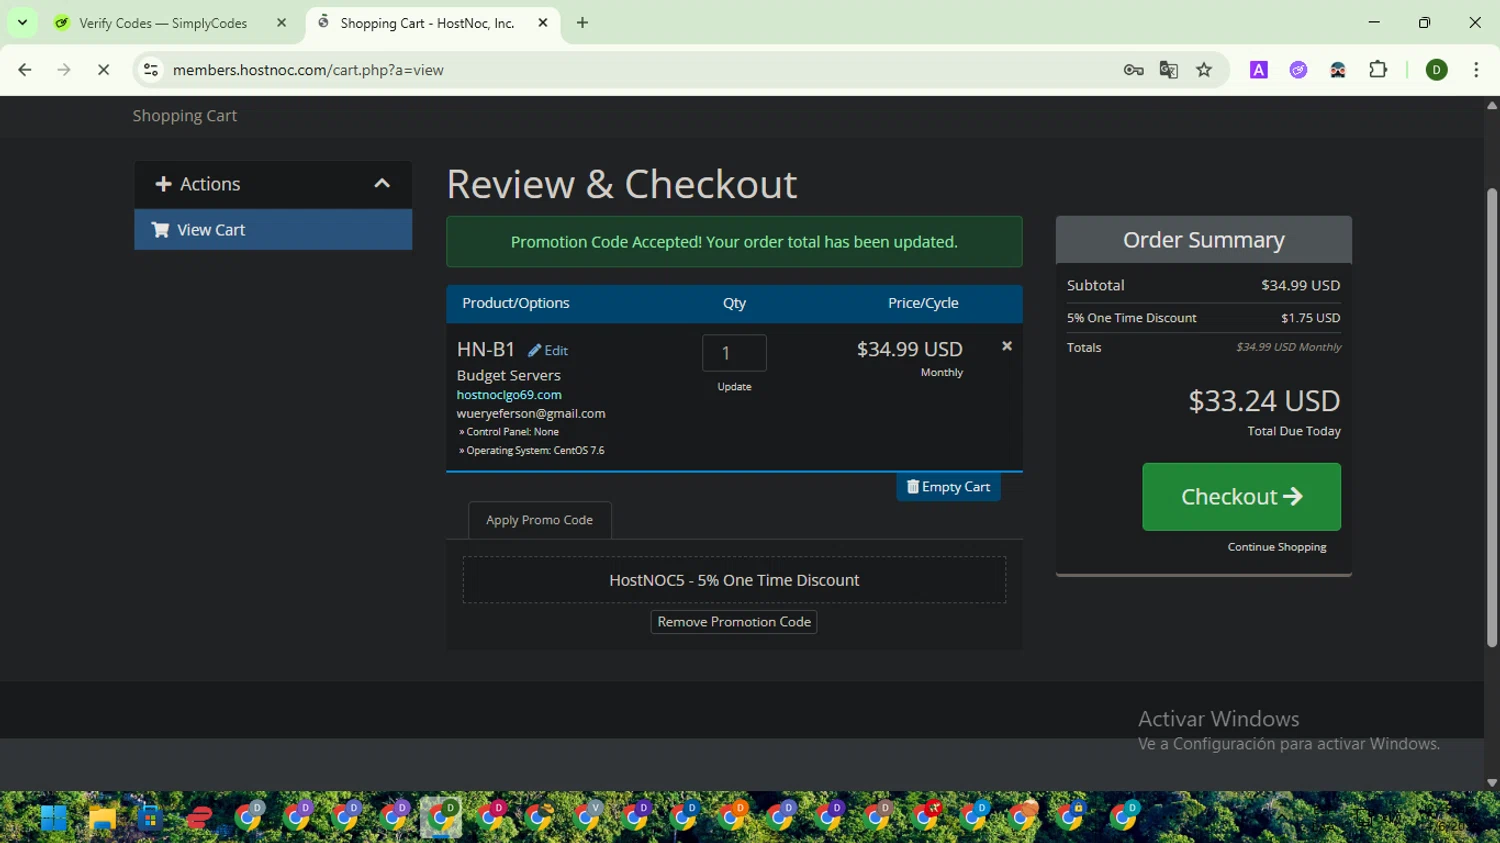This screenshot has width=1500, height=843.
Task: Click the $33.24 USD total due
Action: (1264, 401)
